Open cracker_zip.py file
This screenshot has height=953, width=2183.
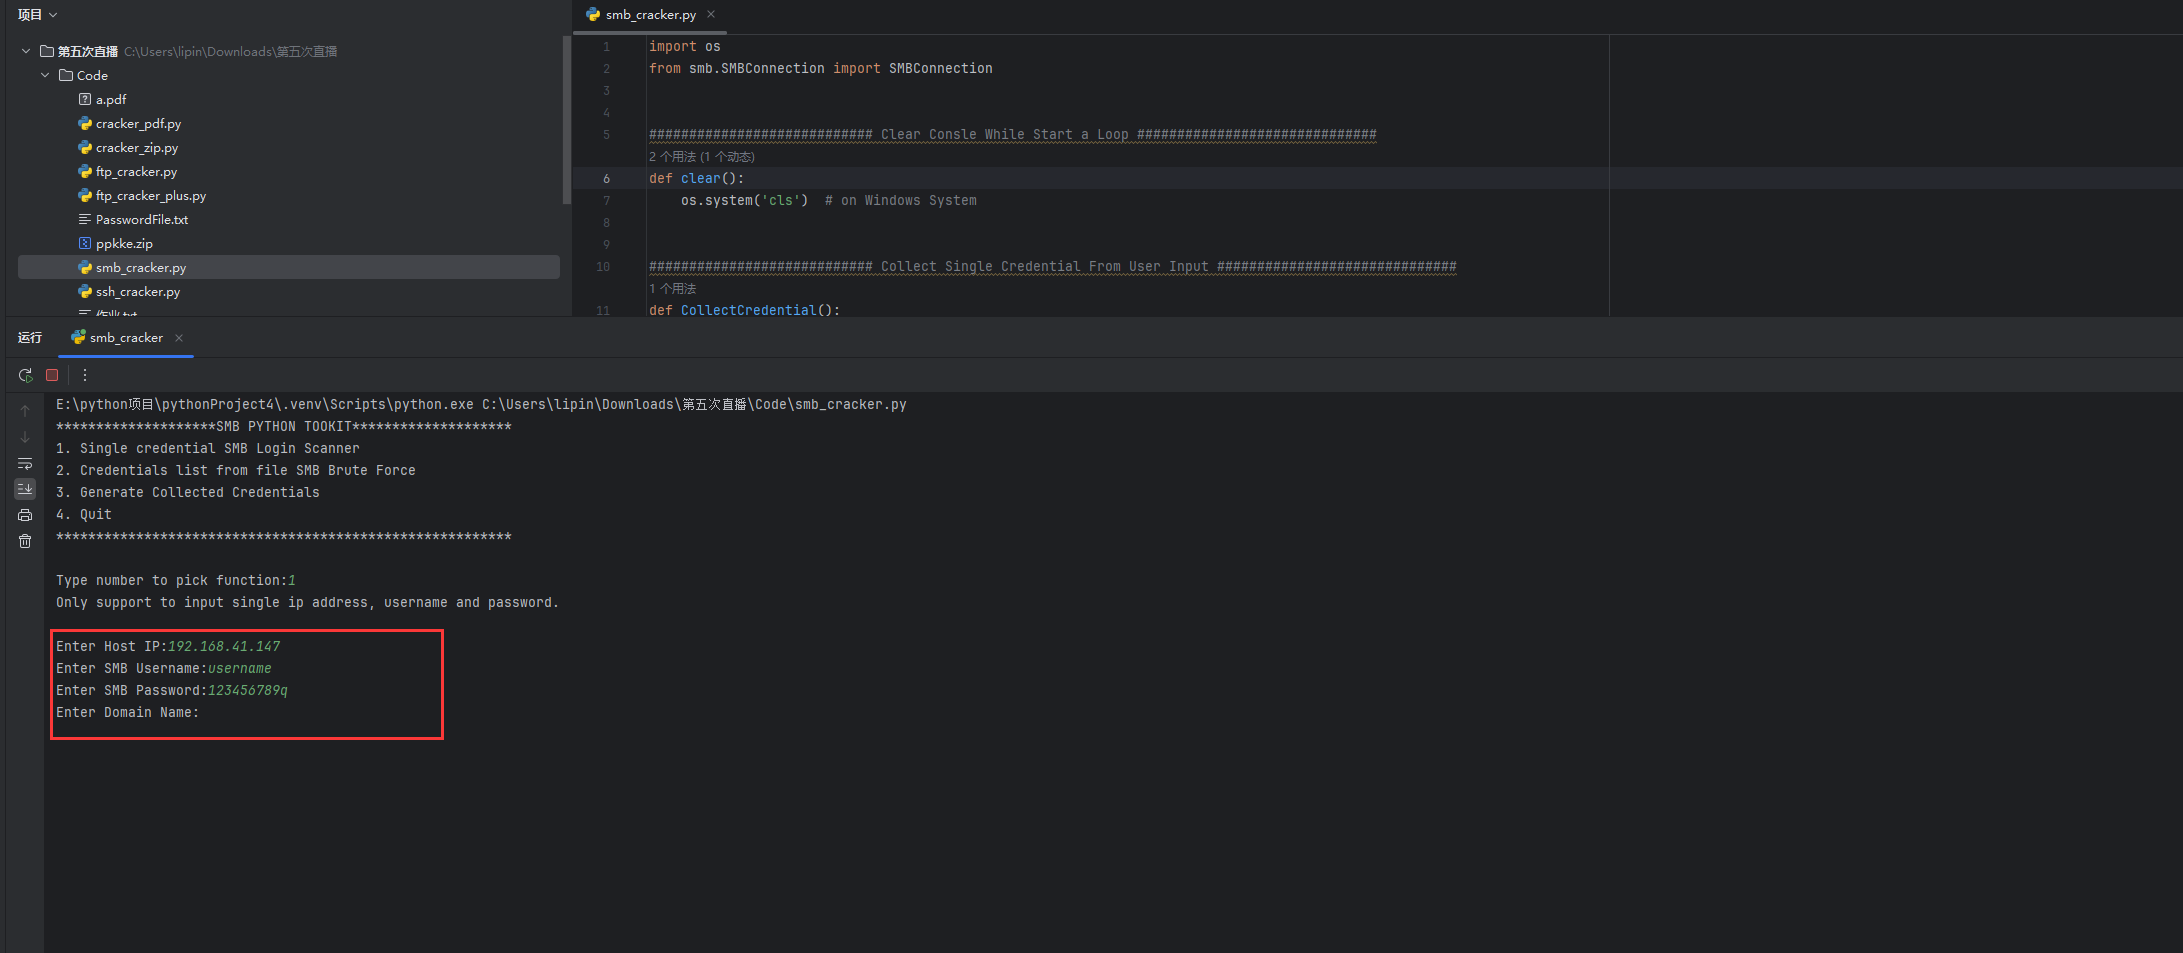click(137, 147)
